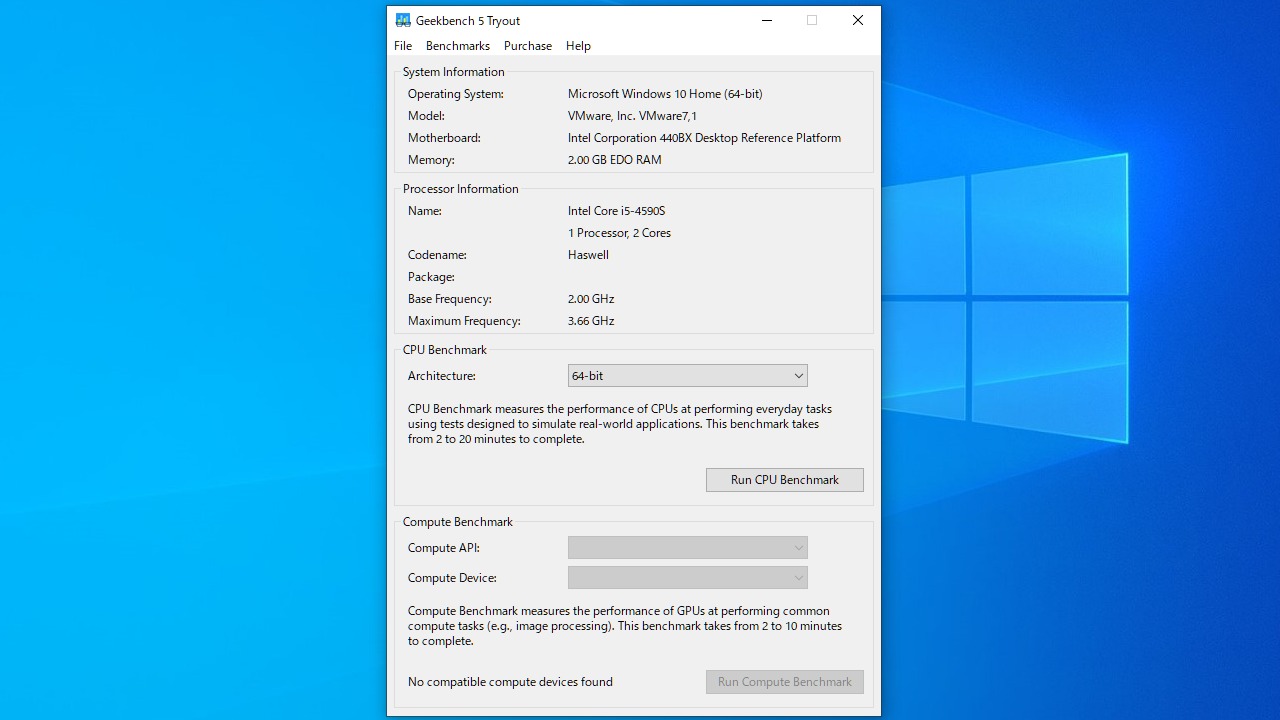Open the Purchase menu

coord(528,46)
